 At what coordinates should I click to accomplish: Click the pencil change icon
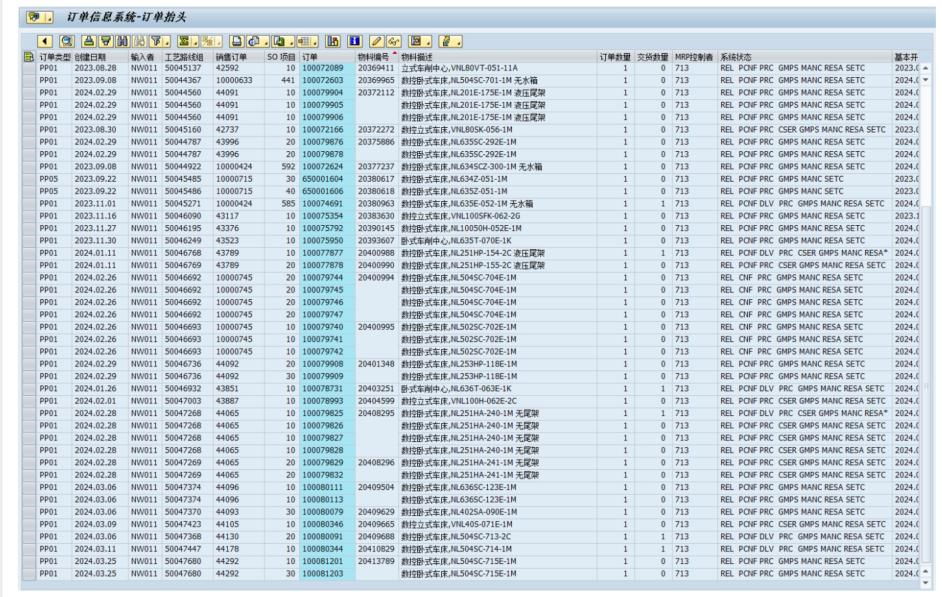(376, 41)
